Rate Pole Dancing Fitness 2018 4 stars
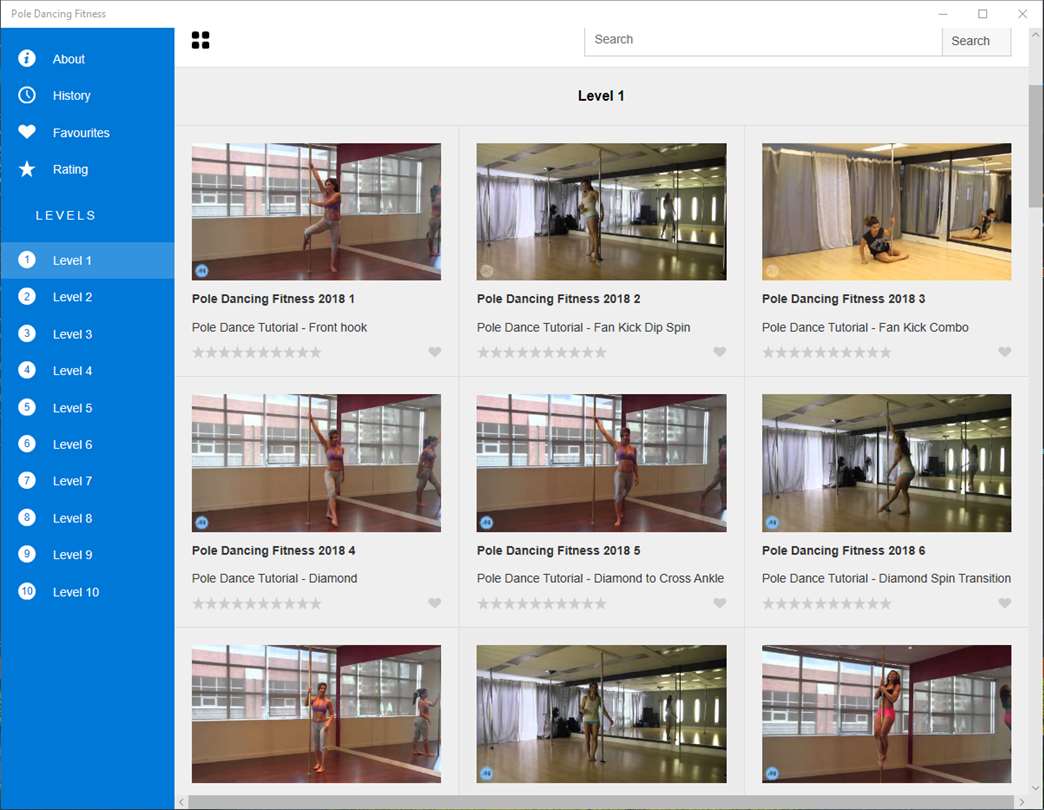Screen dimensions: 1044x810 click(x=257, y=604)
